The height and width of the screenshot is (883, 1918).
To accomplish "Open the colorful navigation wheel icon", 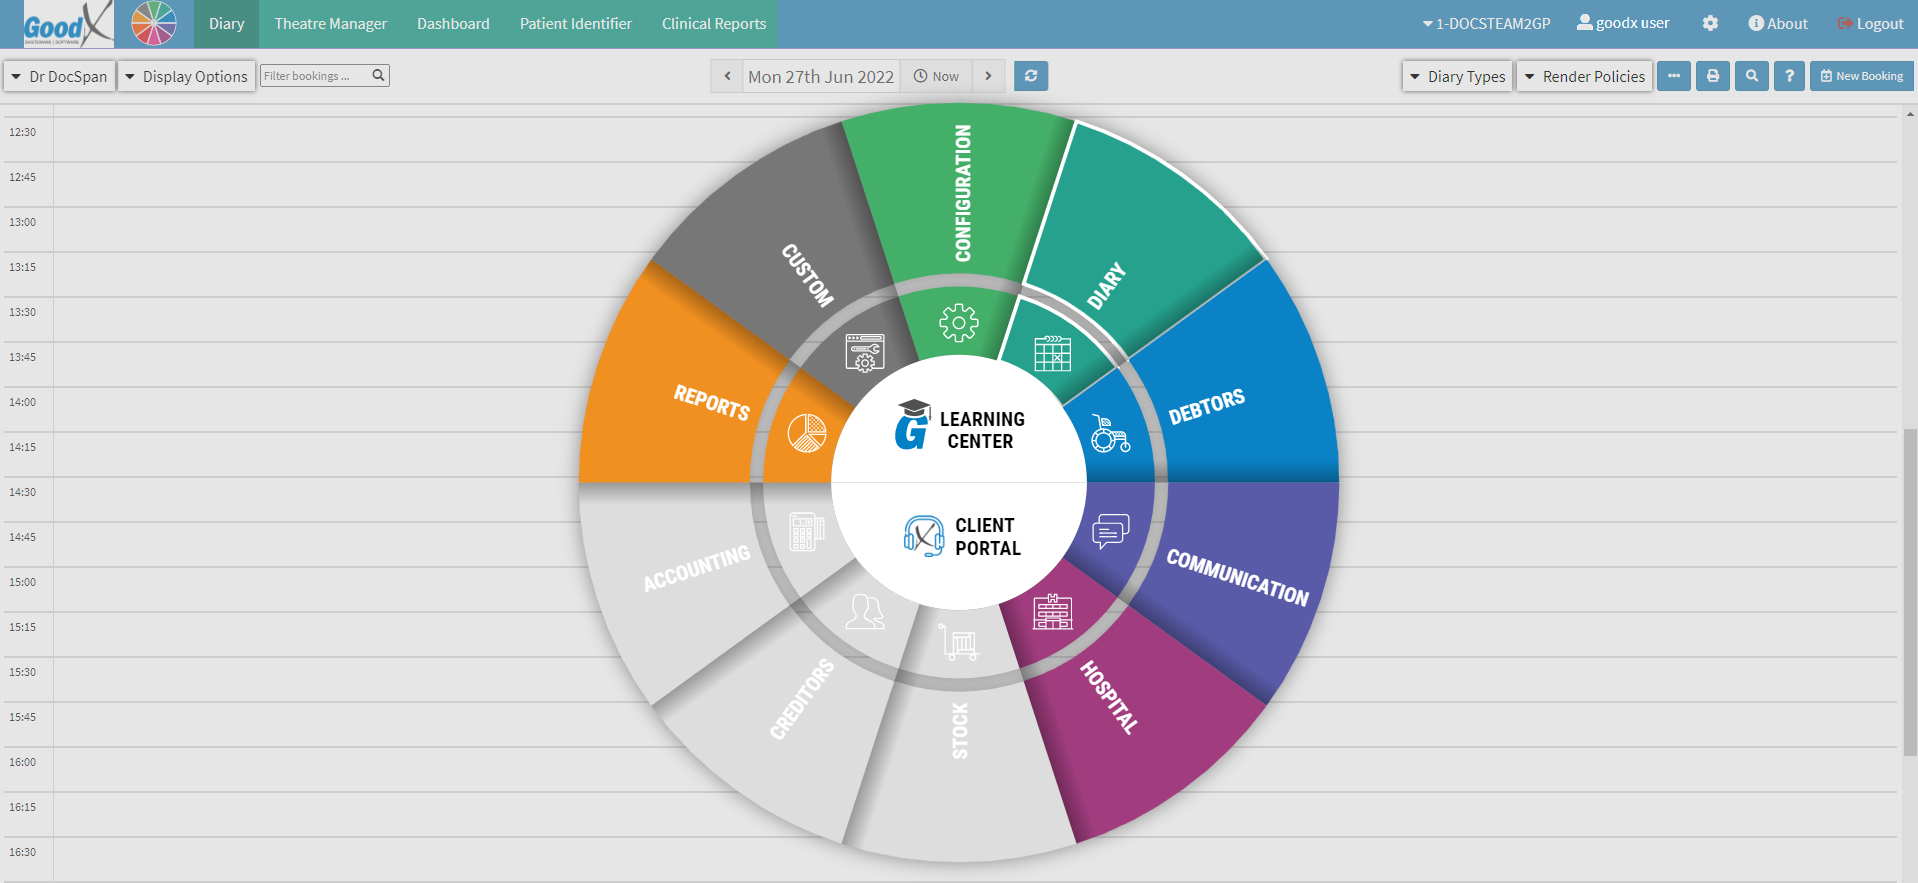I will [x=153, y=24].
